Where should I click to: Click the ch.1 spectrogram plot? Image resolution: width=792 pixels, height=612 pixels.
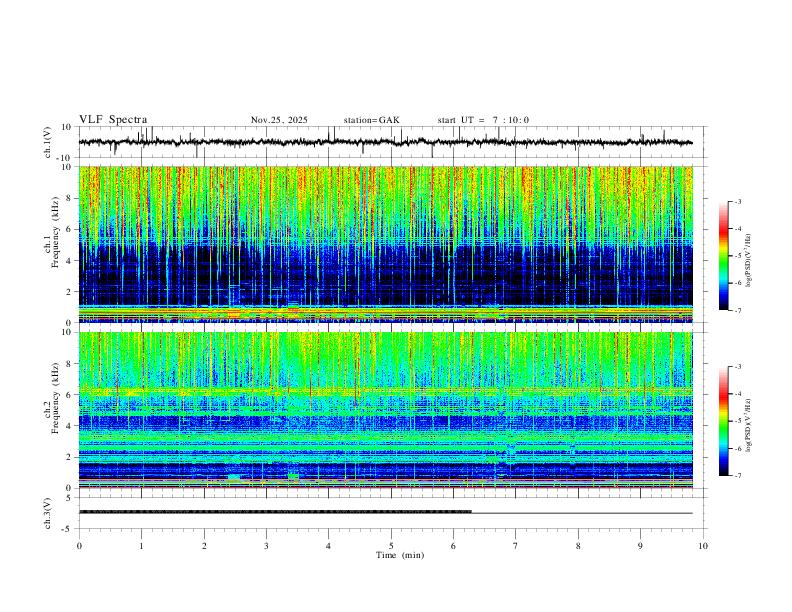point(385,244)
